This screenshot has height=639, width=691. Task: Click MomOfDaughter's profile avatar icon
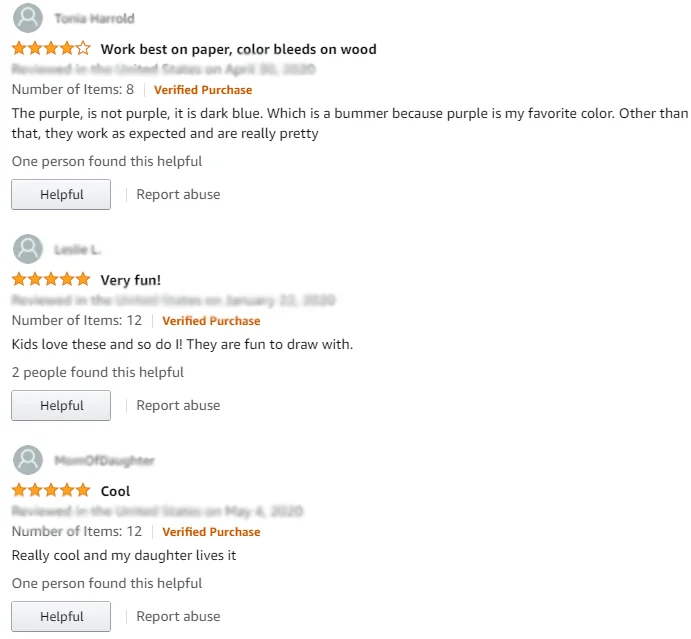pyautogui.click(x=29, y=460)
